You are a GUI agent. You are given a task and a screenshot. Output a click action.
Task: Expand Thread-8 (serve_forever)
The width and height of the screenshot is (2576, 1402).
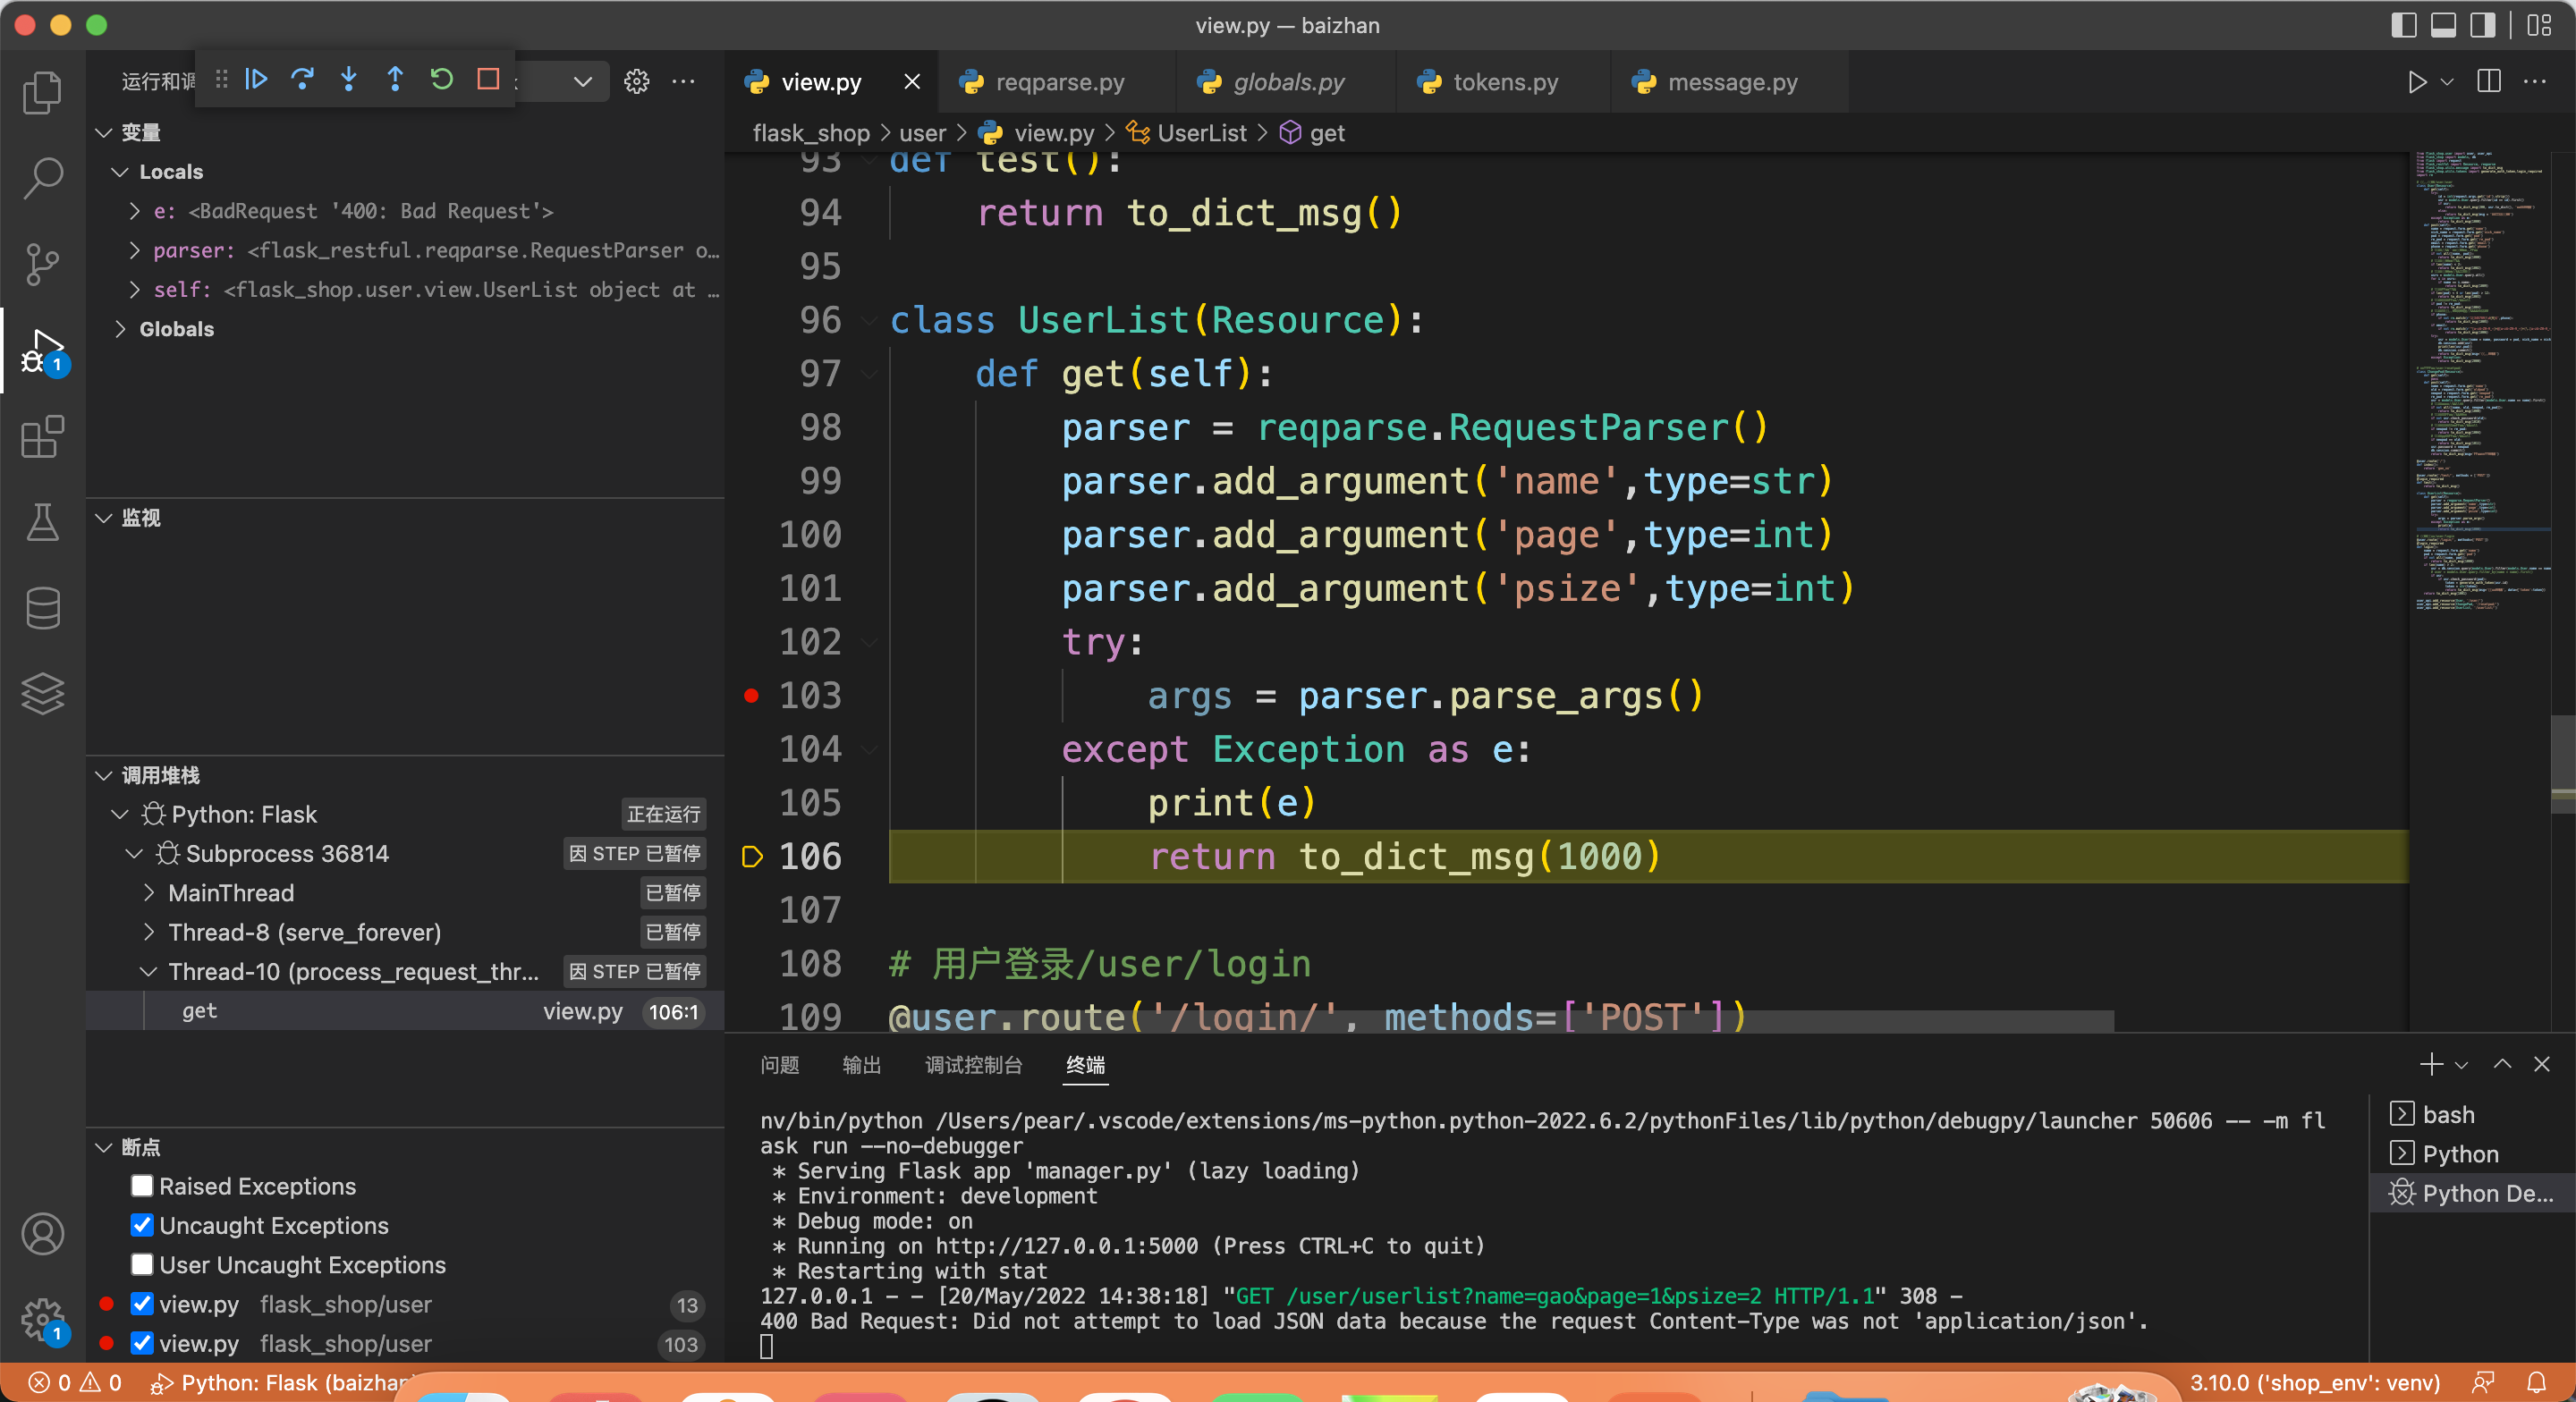coord(149,932)
